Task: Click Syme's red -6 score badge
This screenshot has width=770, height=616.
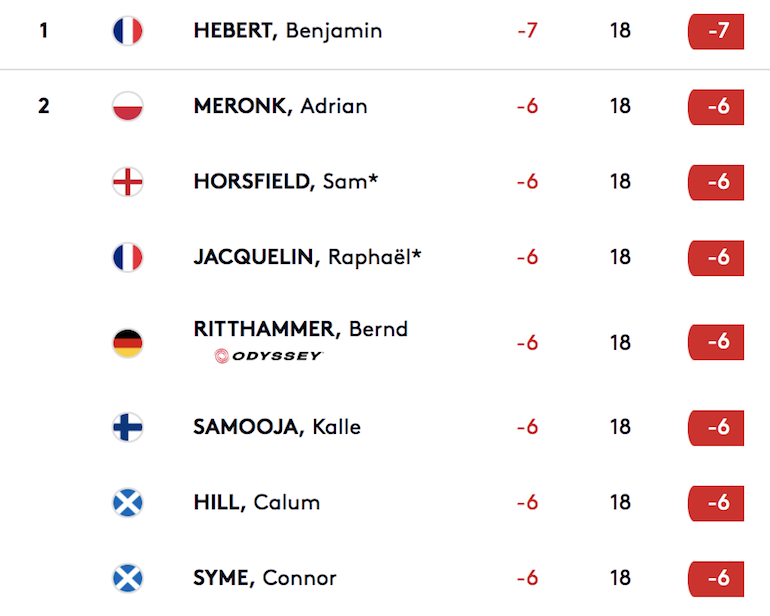Action: point(716,579)
